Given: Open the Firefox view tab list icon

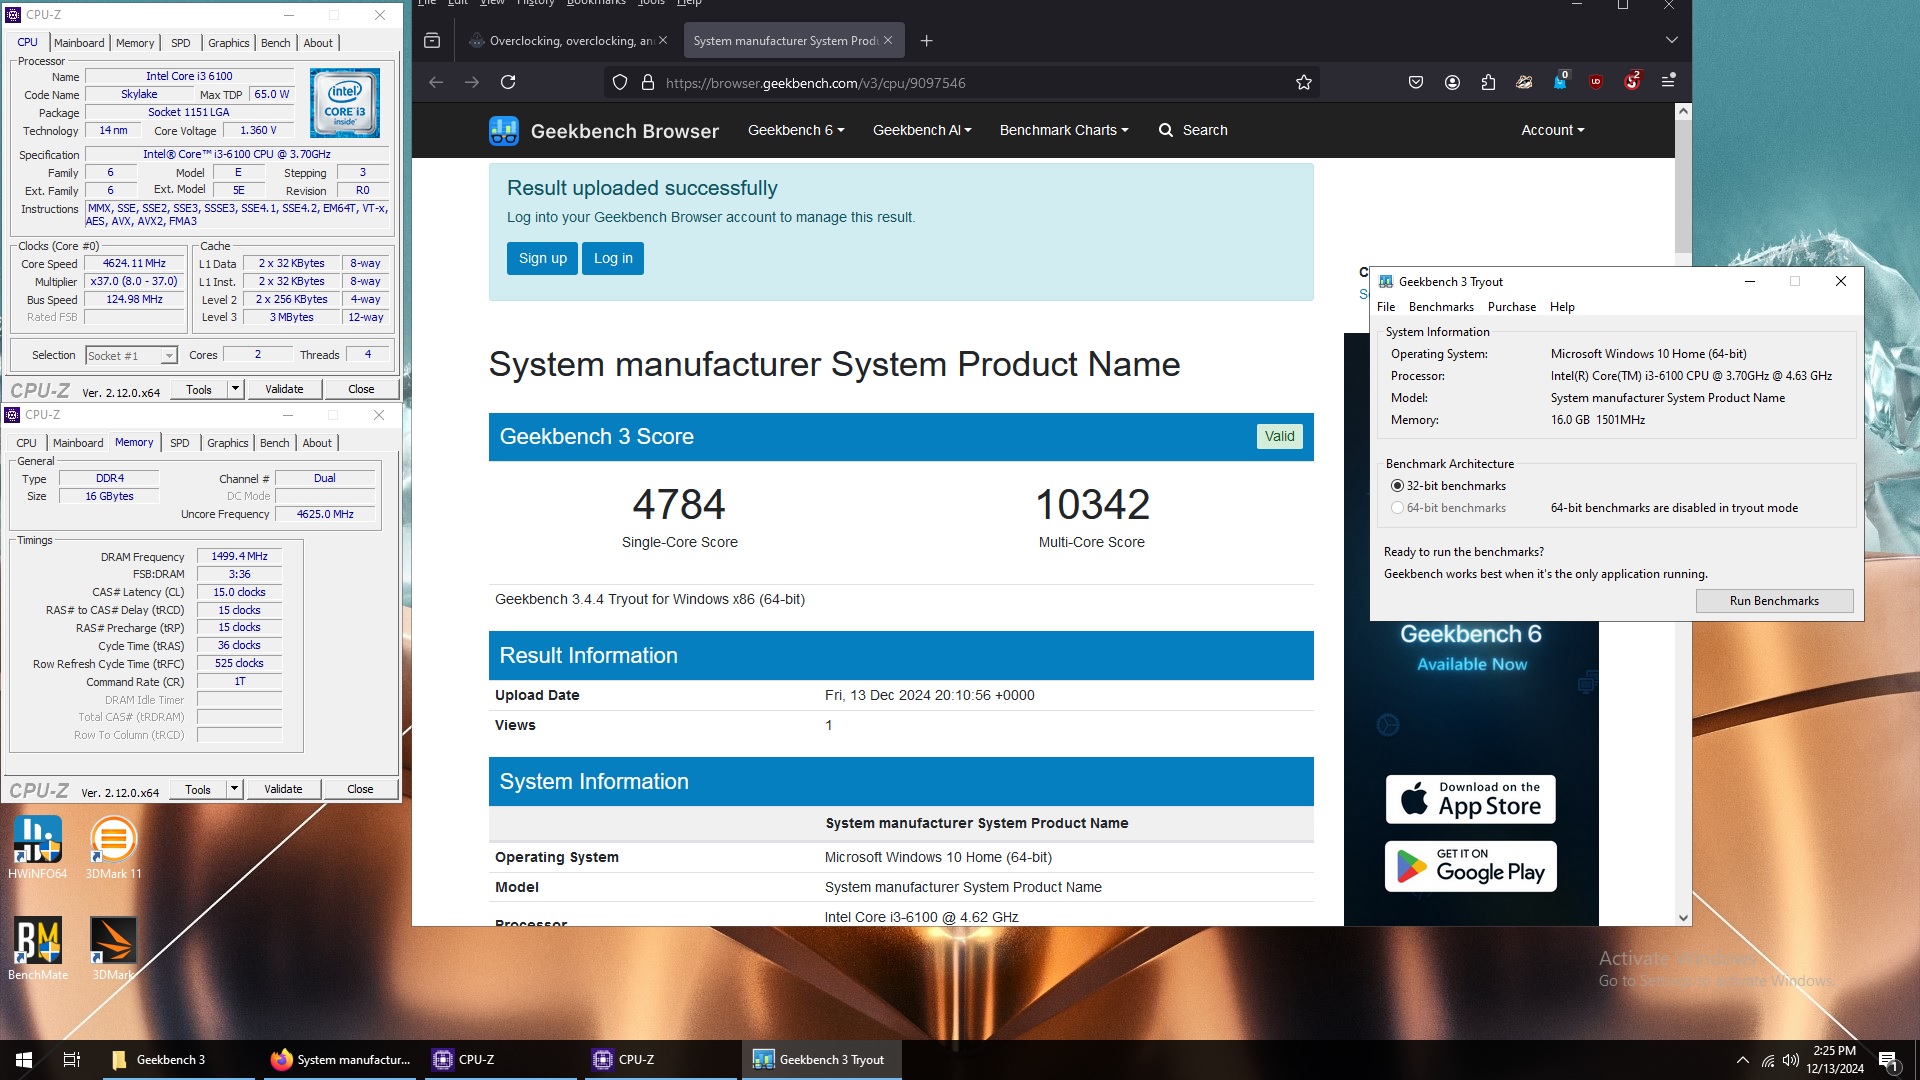Looking at the screenshot, I should click(x=432, y=41).
